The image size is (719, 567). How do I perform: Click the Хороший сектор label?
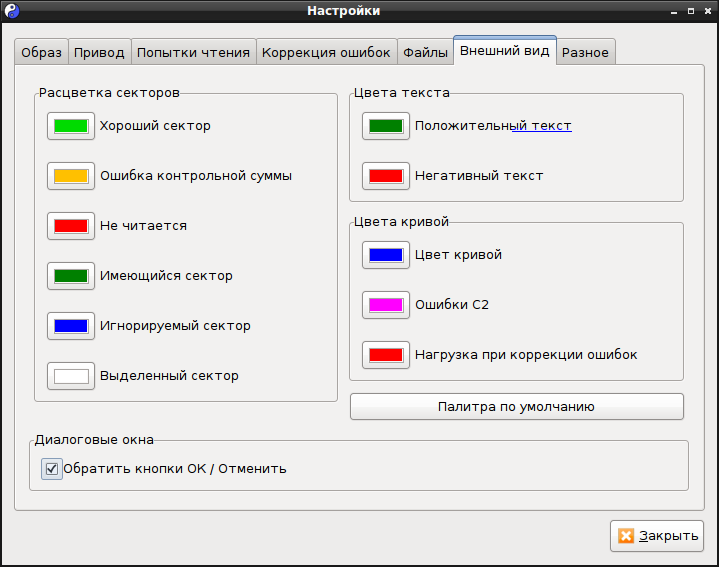pyautogui.click(x=155, y=126)
